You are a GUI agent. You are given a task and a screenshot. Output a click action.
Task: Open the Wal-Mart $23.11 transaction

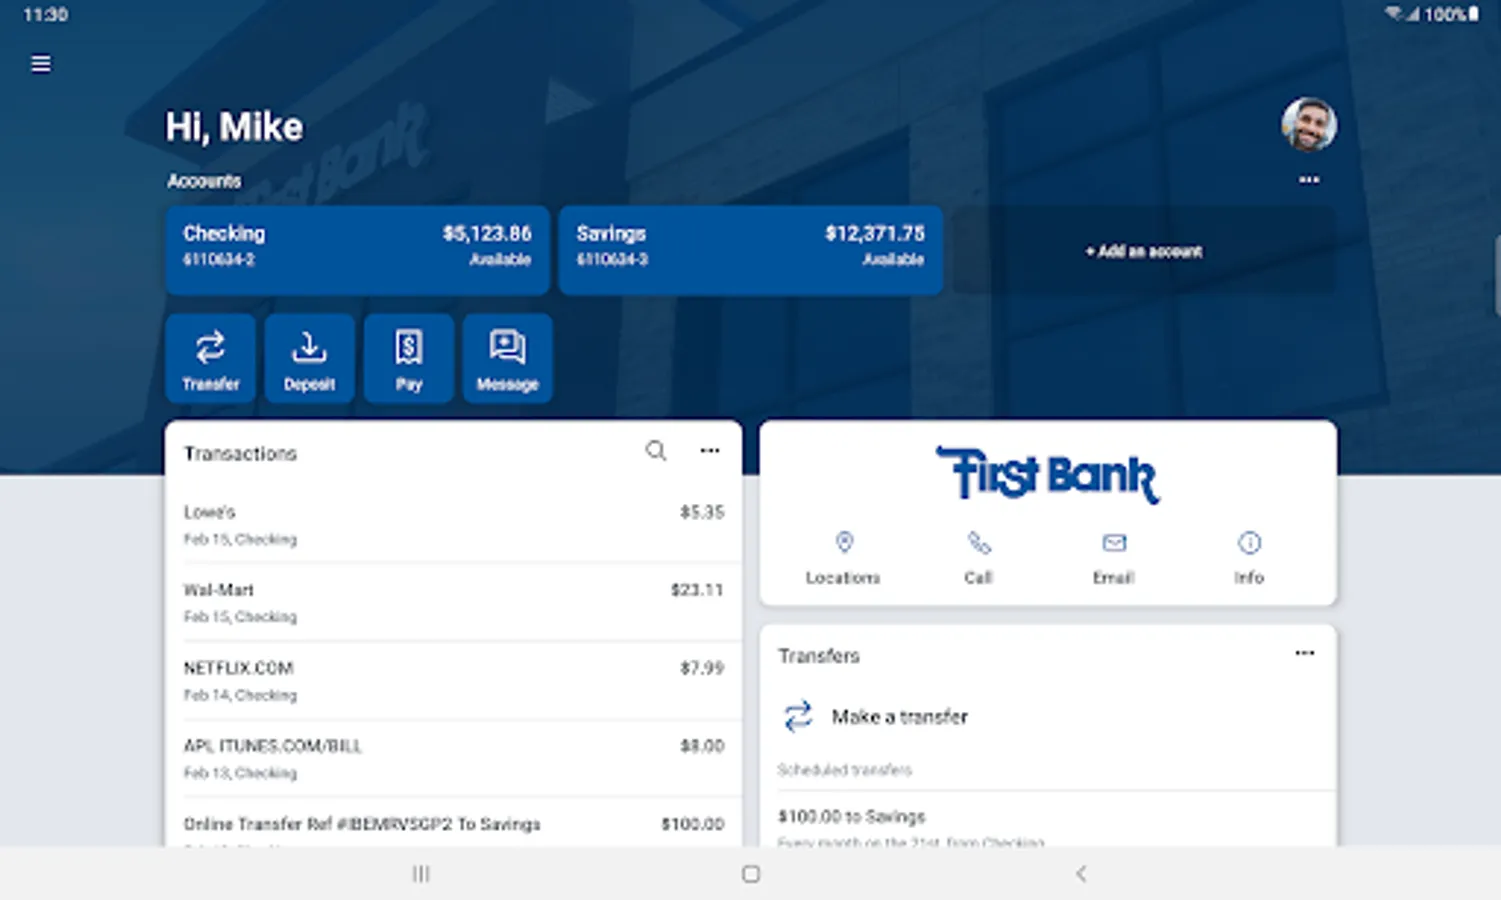453,603
